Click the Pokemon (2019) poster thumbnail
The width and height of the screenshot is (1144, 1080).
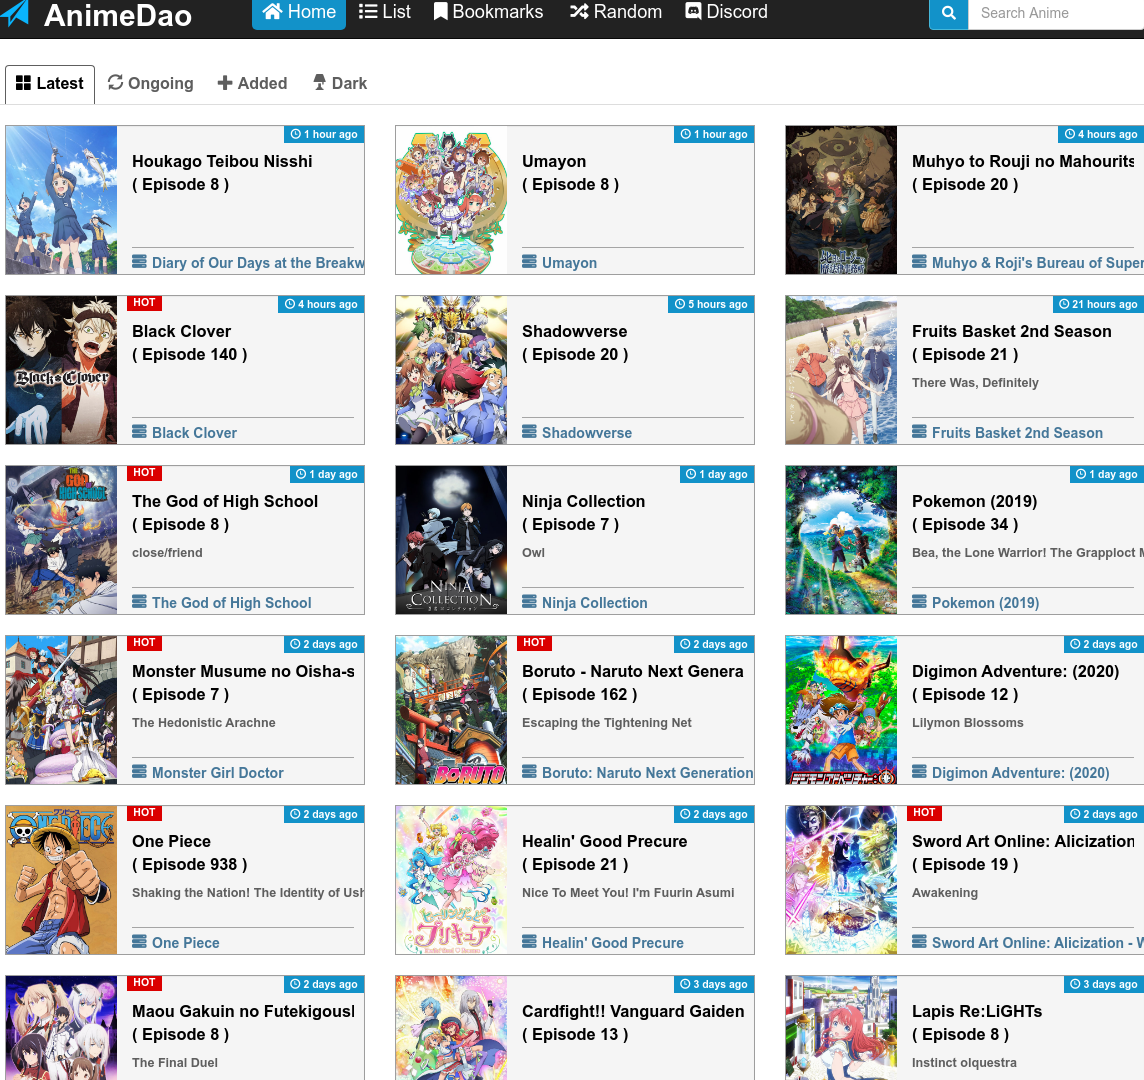pyautogui.click(x=841, y=540)
